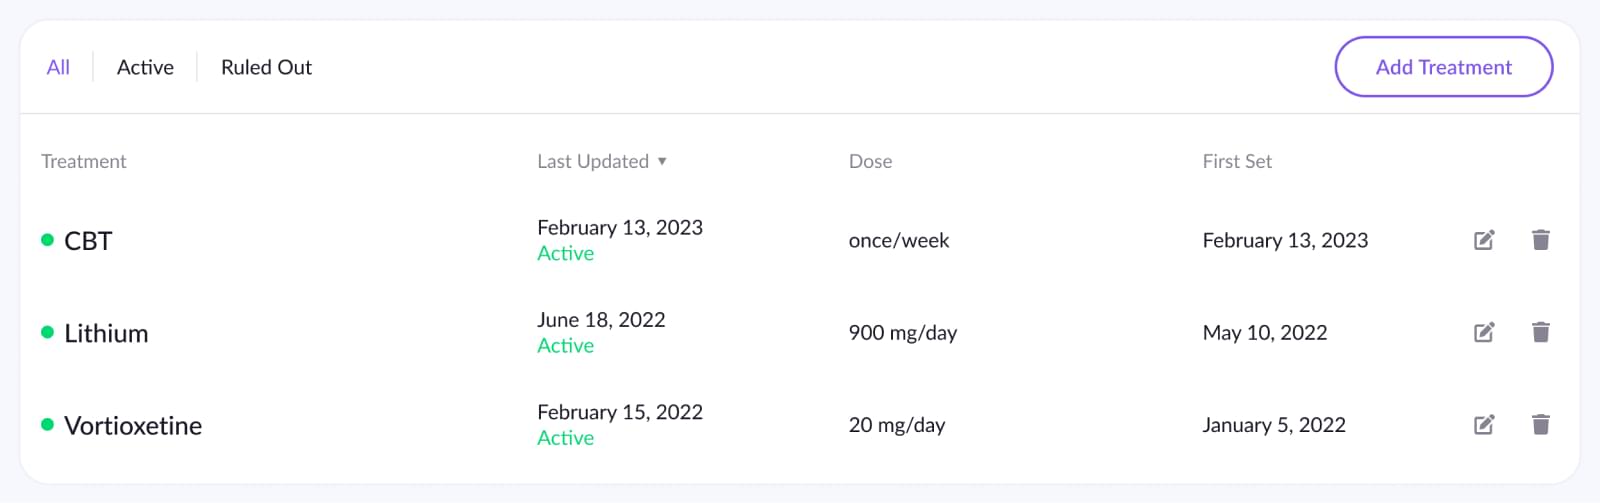Edit the Vortioxetine treatment
The width and height of the screenshot is (1600, 503).
tap(1484, 425)
